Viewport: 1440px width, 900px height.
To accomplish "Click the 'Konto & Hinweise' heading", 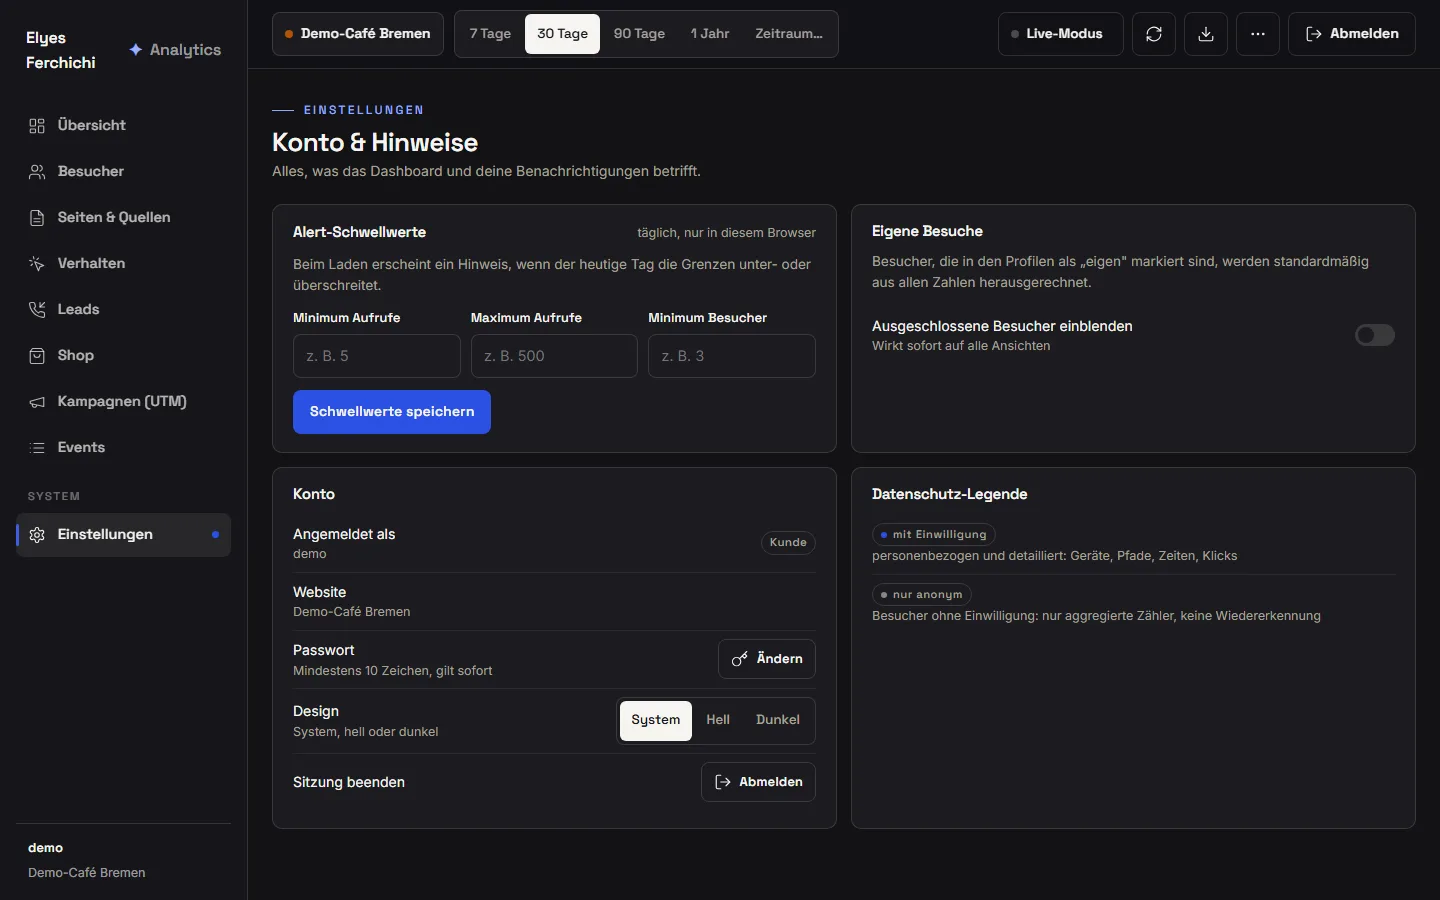I will click(375, 143).
